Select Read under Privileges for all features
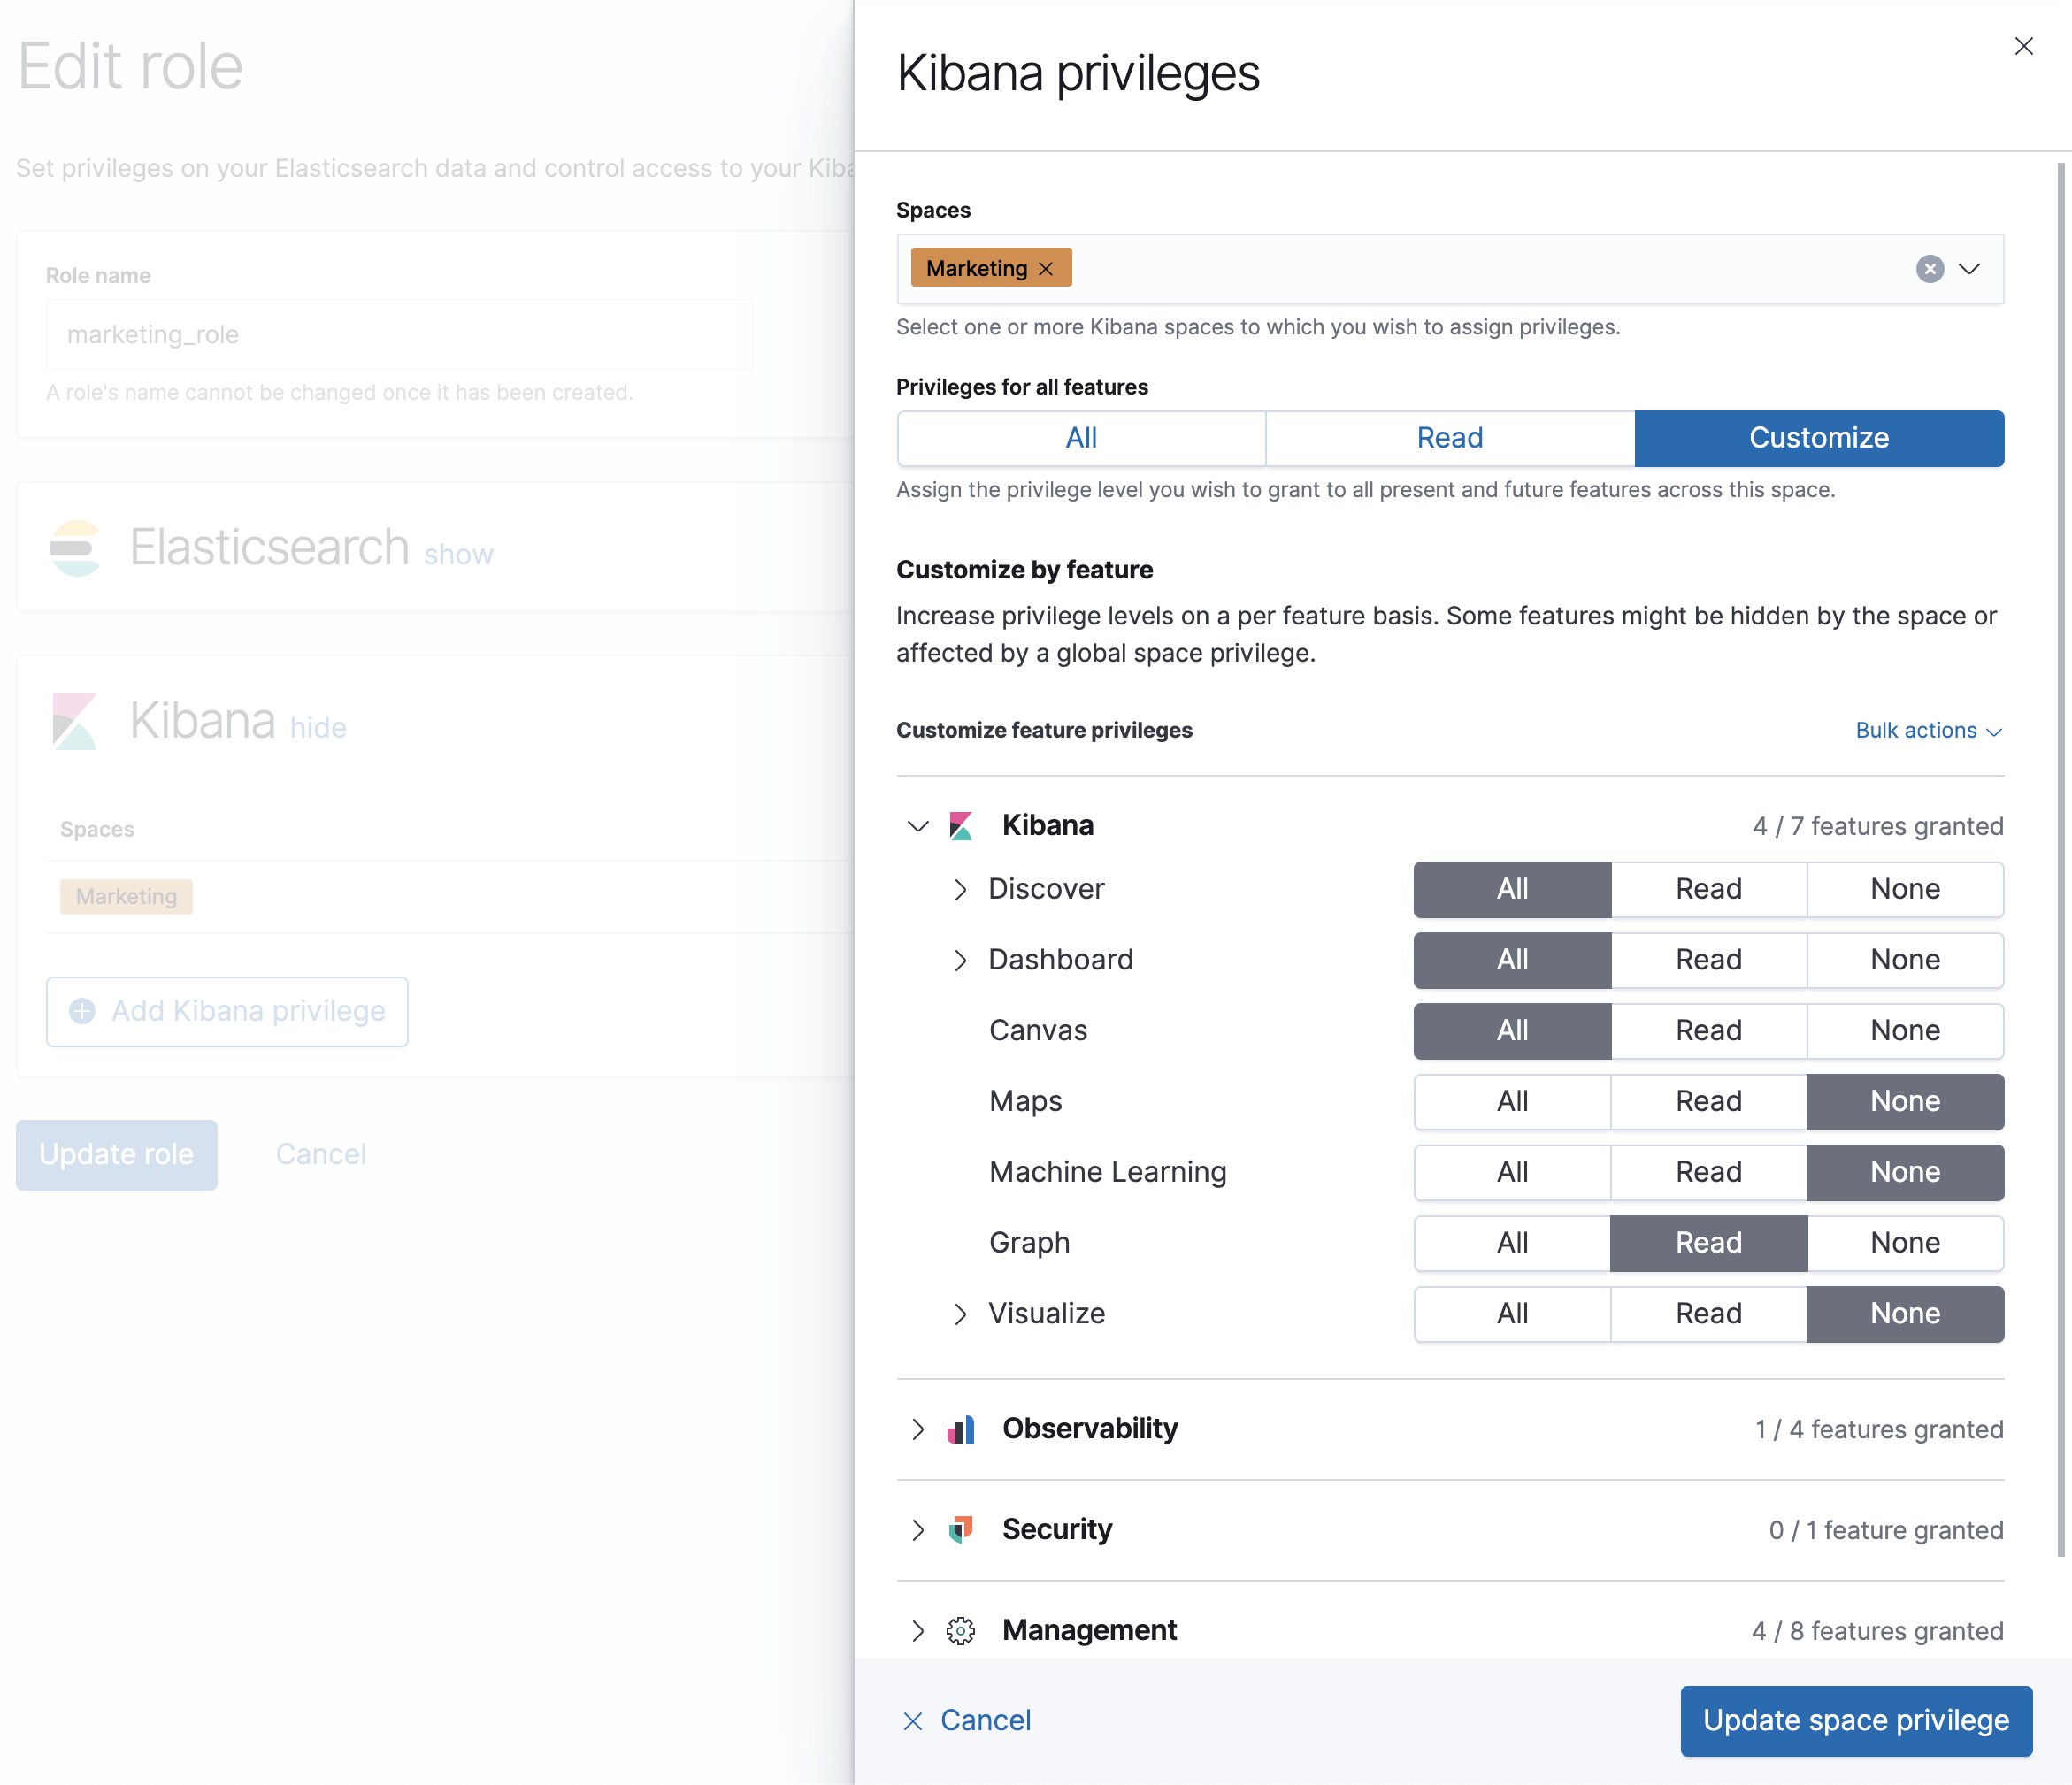The image size is (2072, 1785). pyautogui.click(x=1449, y=438)
